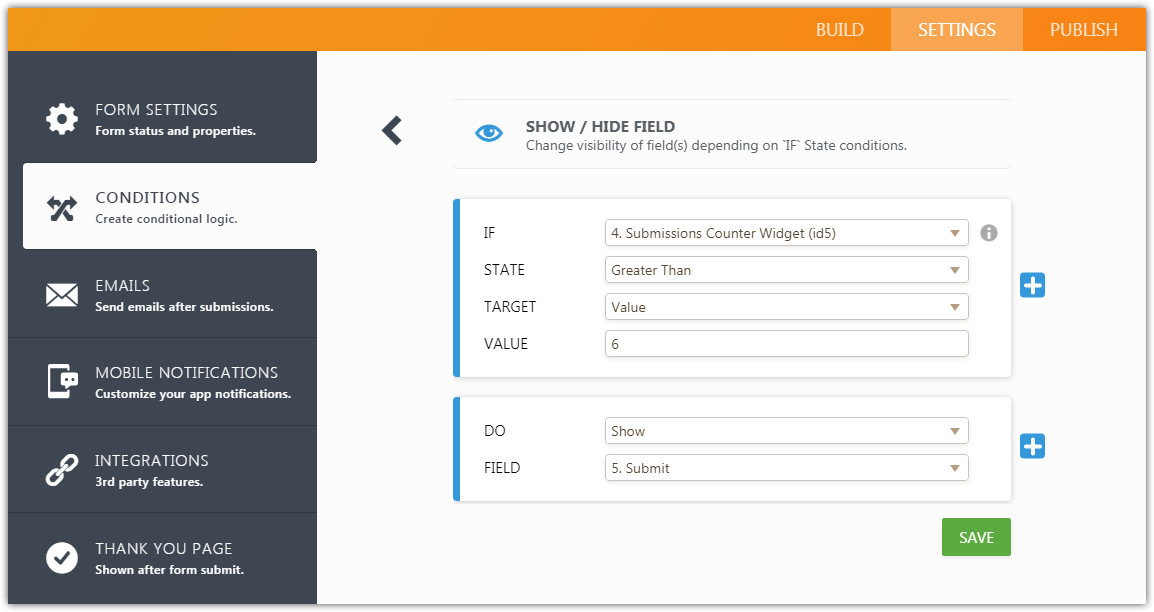1154x612 pixels.
Task: Open the Form Settings gear icon
Action: (62, 117)
